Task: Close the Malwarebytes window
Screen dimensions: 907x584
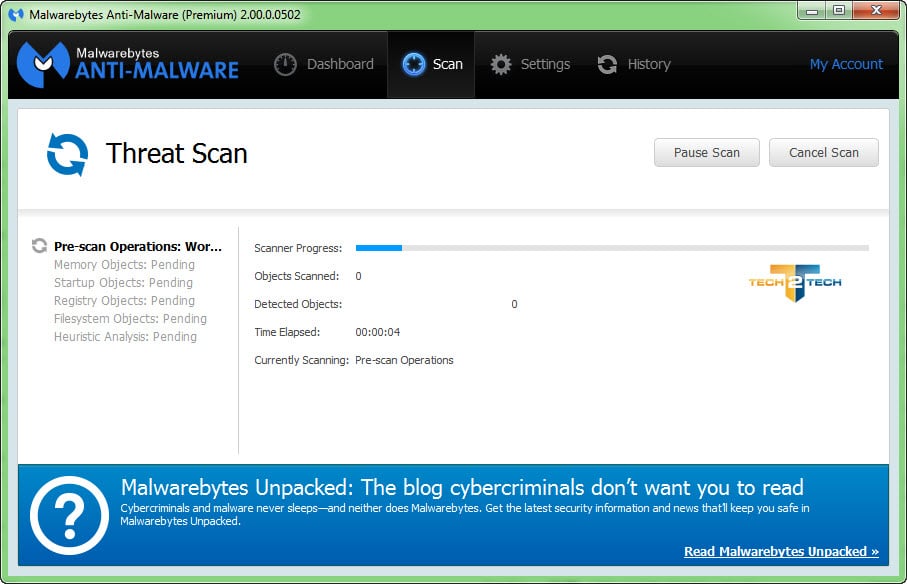Action: point(876,10)
